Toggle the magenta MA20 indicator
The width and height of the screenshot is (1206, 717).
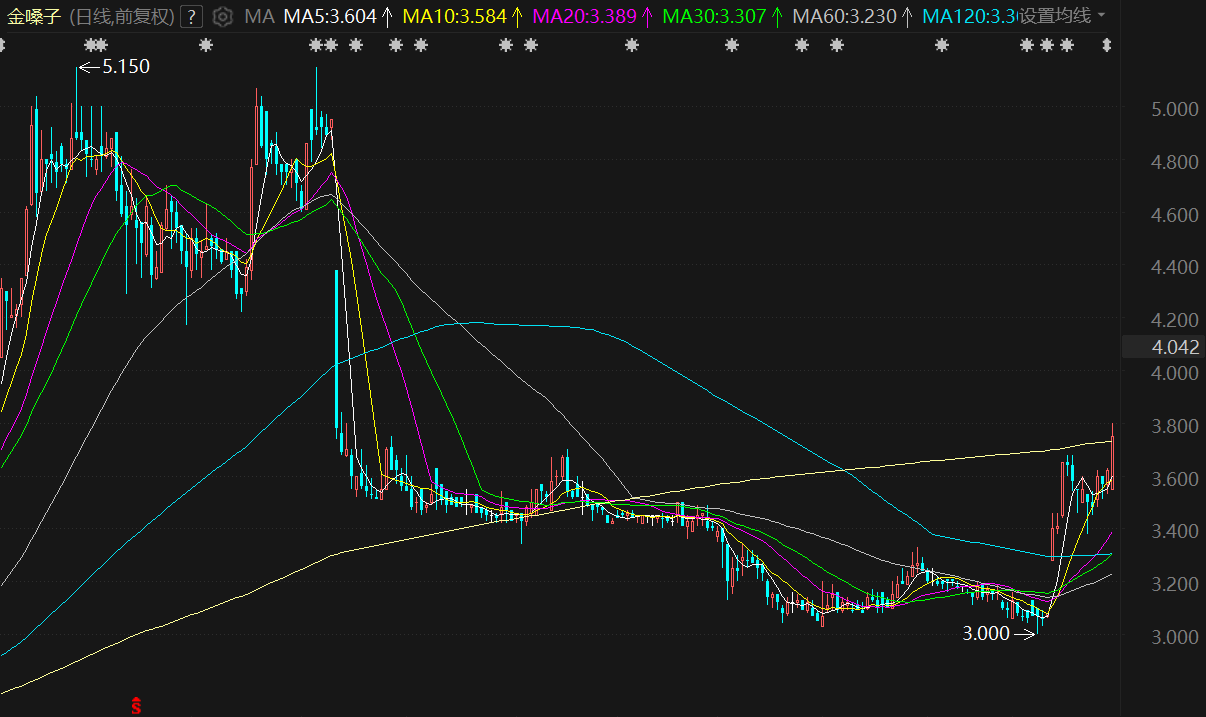(x=584, y=16)
